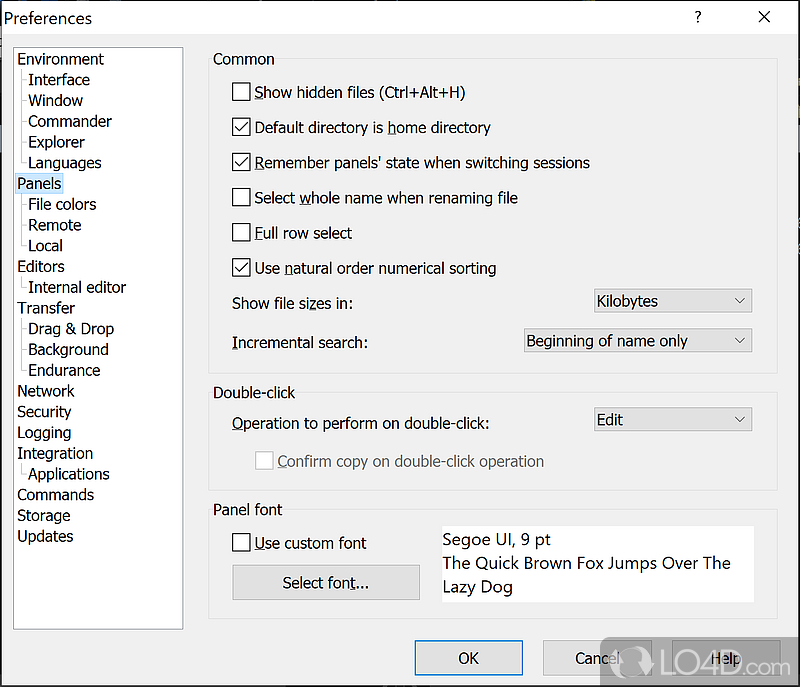The image size is (800, 687).
Task: Select Environment in the preferences tree
Action: (60, 59)
